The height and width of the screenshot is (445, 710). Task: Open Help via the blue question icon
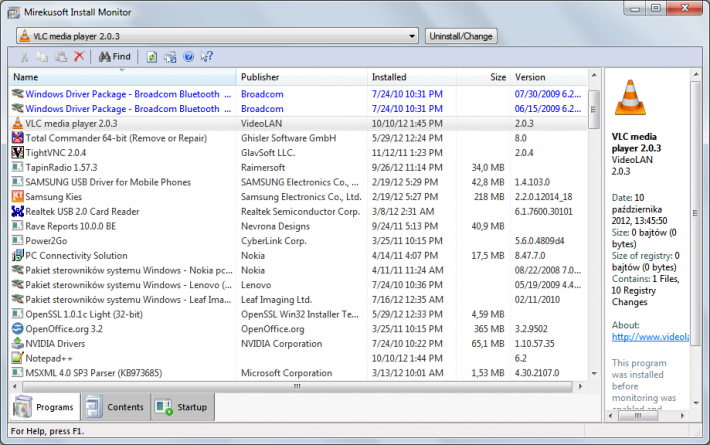click(189, 57)
